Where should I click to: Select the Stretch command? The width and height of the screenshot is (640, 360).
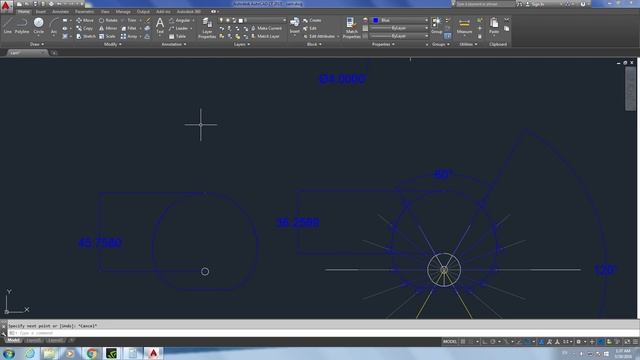click(86, 36)
